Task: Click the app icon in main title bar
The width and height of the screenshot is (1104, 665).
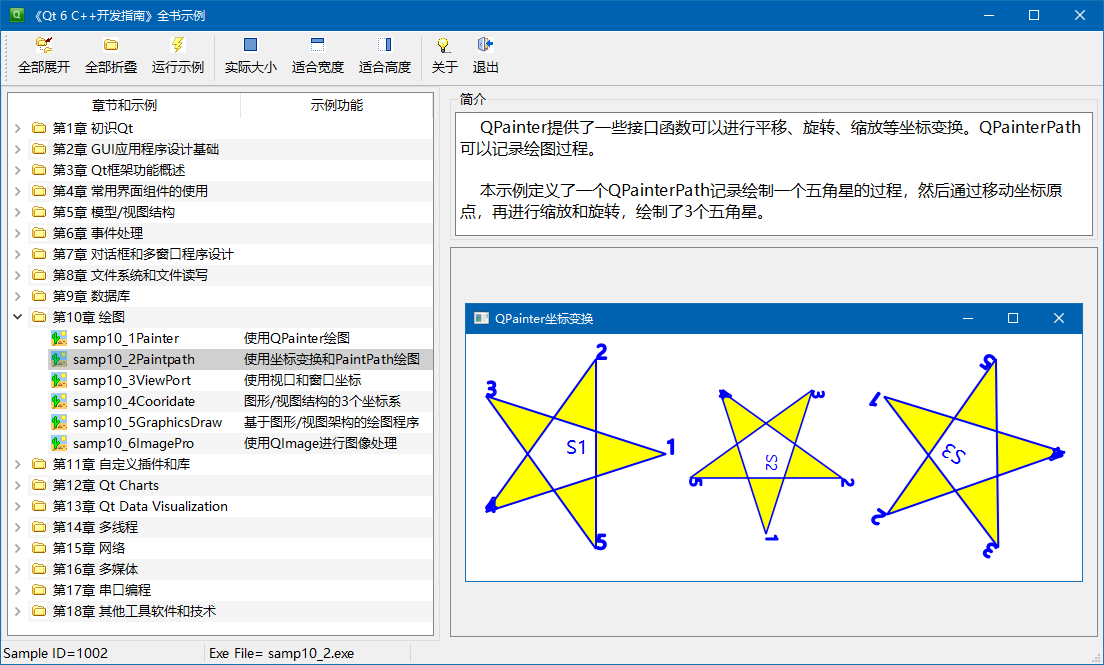Action: click(x=16, y=15)
